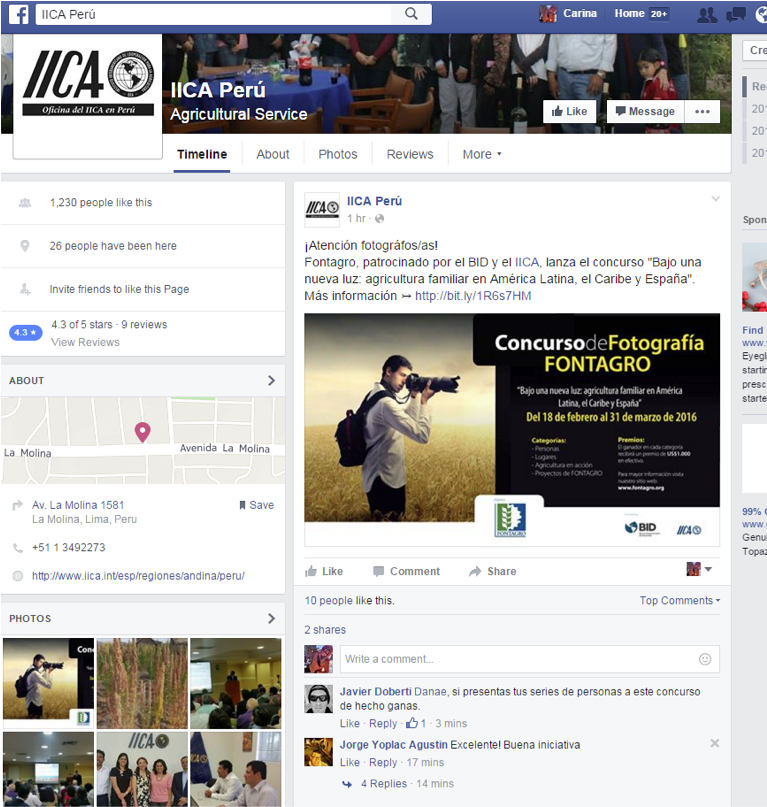Open the Av. La Molina 1581 address link
Viewport: 767px width, 807px height.
pyautogui.click(x=78, y=505)
